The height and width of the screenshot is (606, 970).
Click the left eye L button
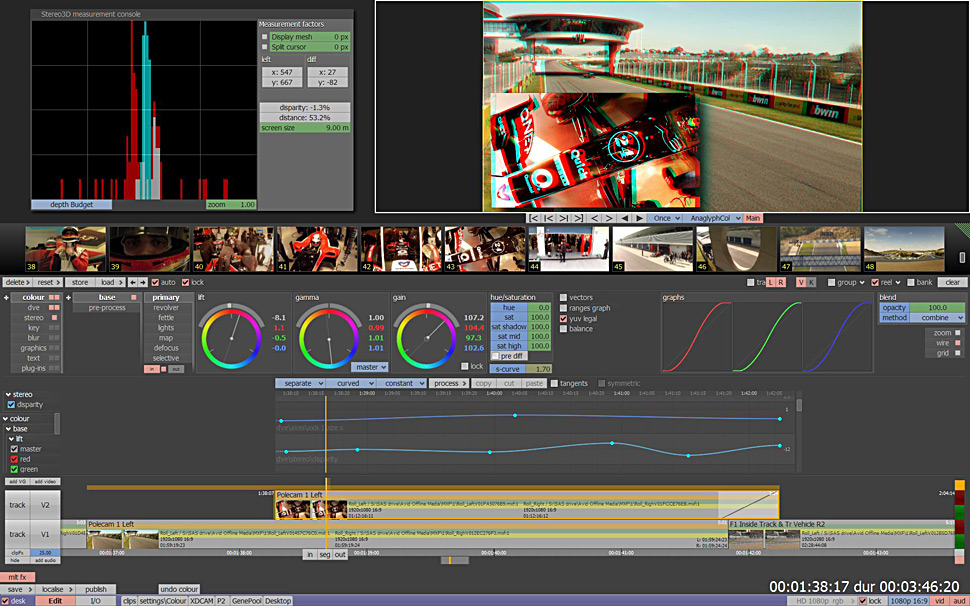click(x=769, y=283)
